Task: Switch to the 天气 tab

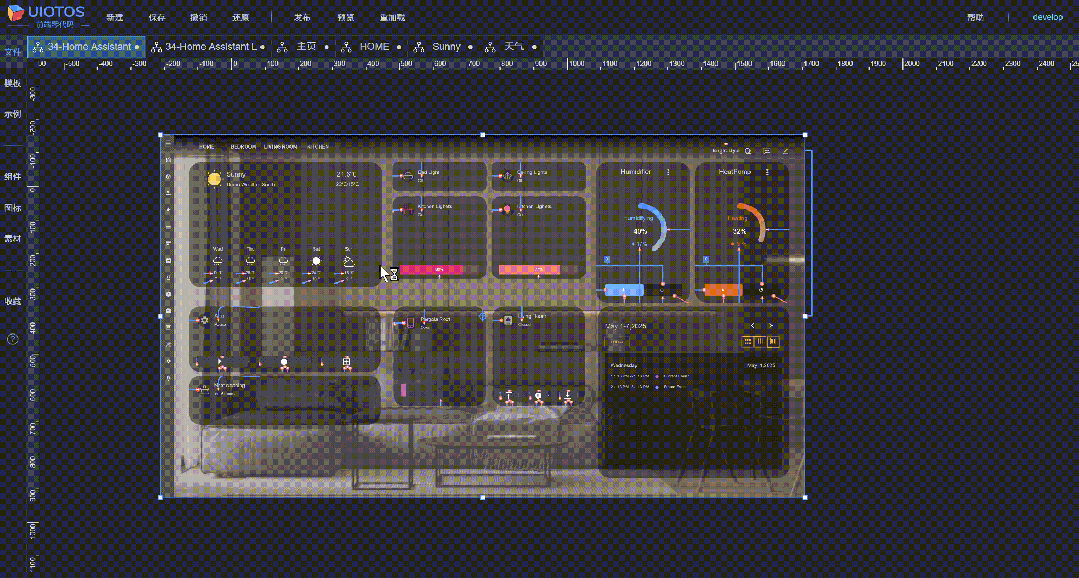Action: coord(510,47)
